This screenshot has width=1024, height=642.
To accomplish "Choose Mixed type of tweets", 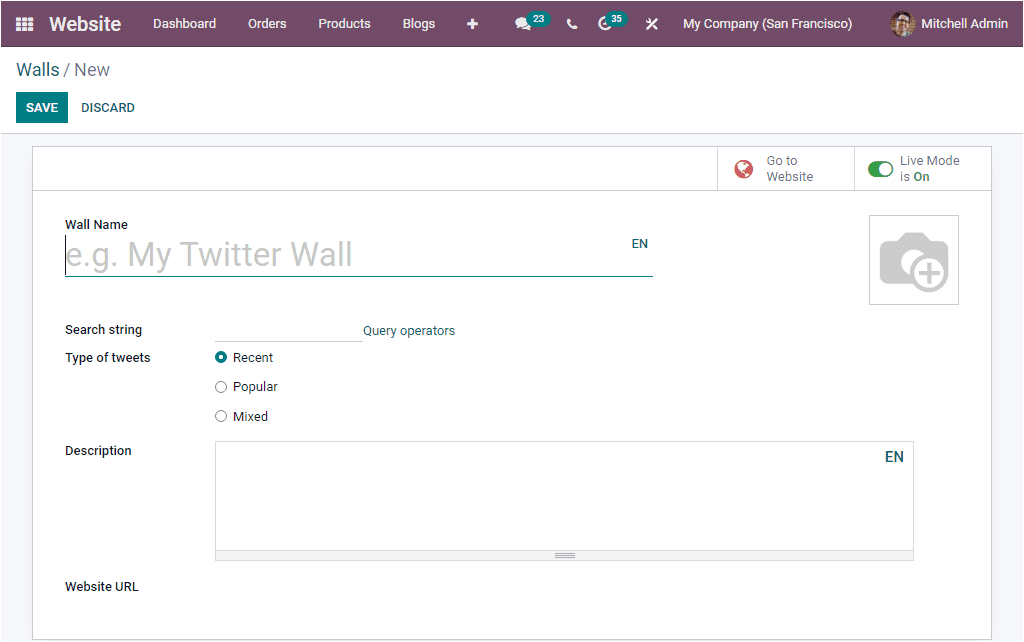I will [x=220, y=416].
